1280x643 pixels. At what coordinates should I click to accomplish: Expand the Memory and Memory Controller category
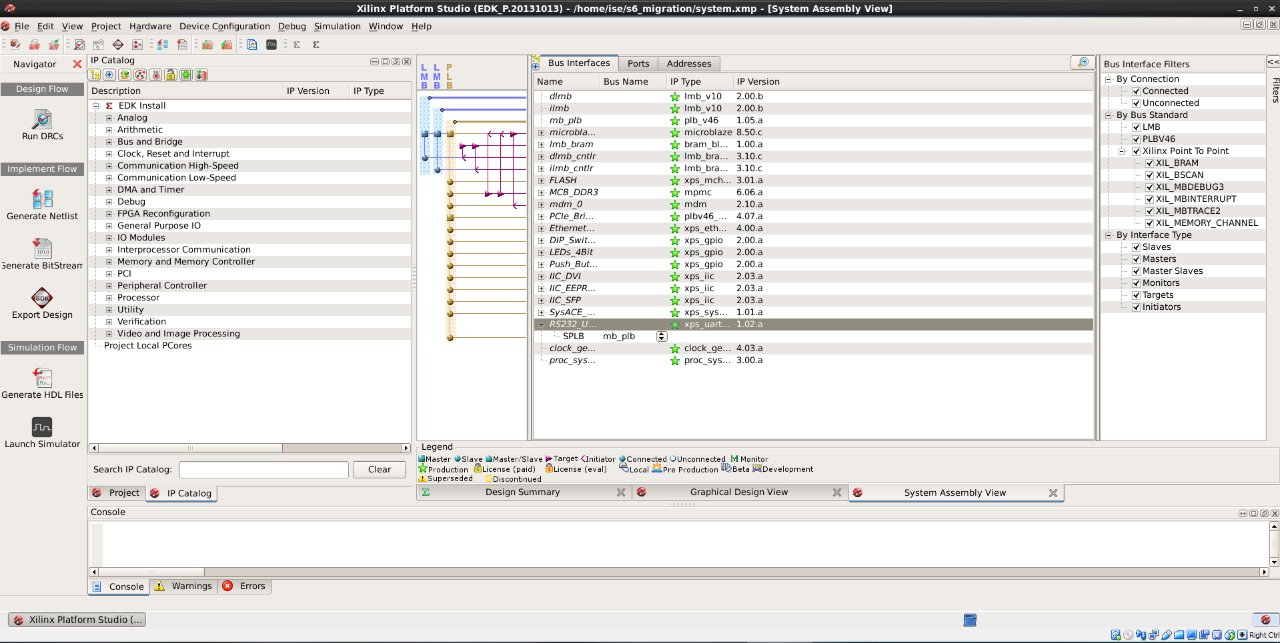[x=109, y=262]
